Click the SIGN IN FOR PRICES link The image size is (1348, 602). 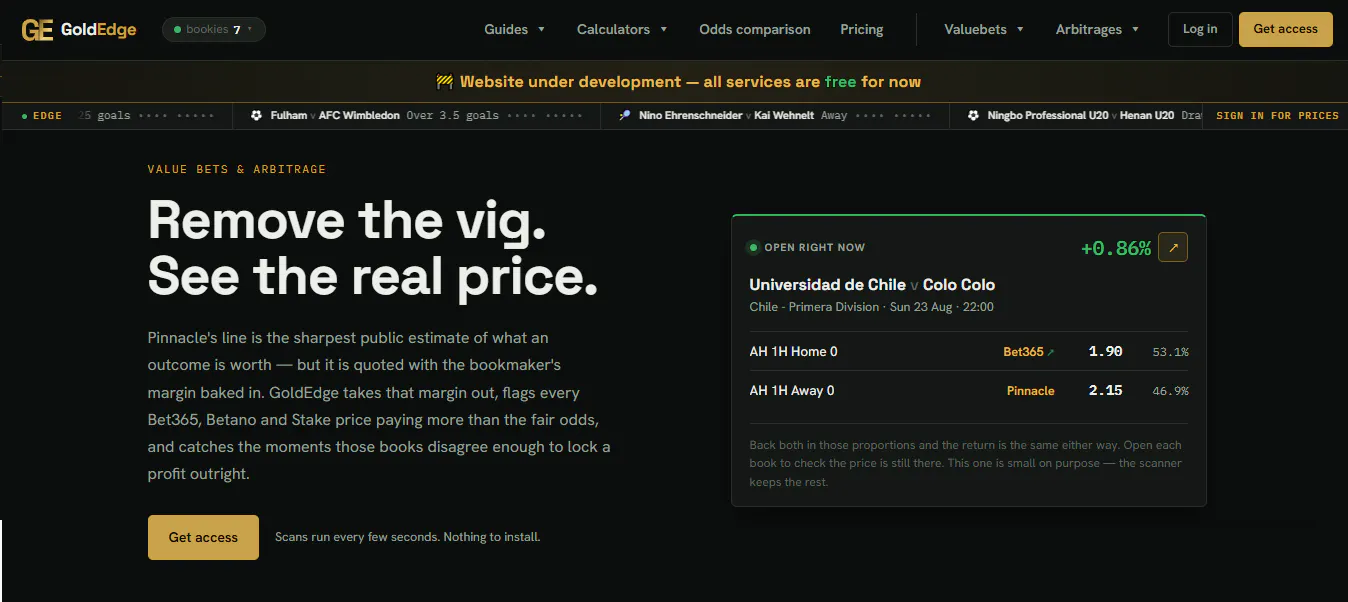1277,116
